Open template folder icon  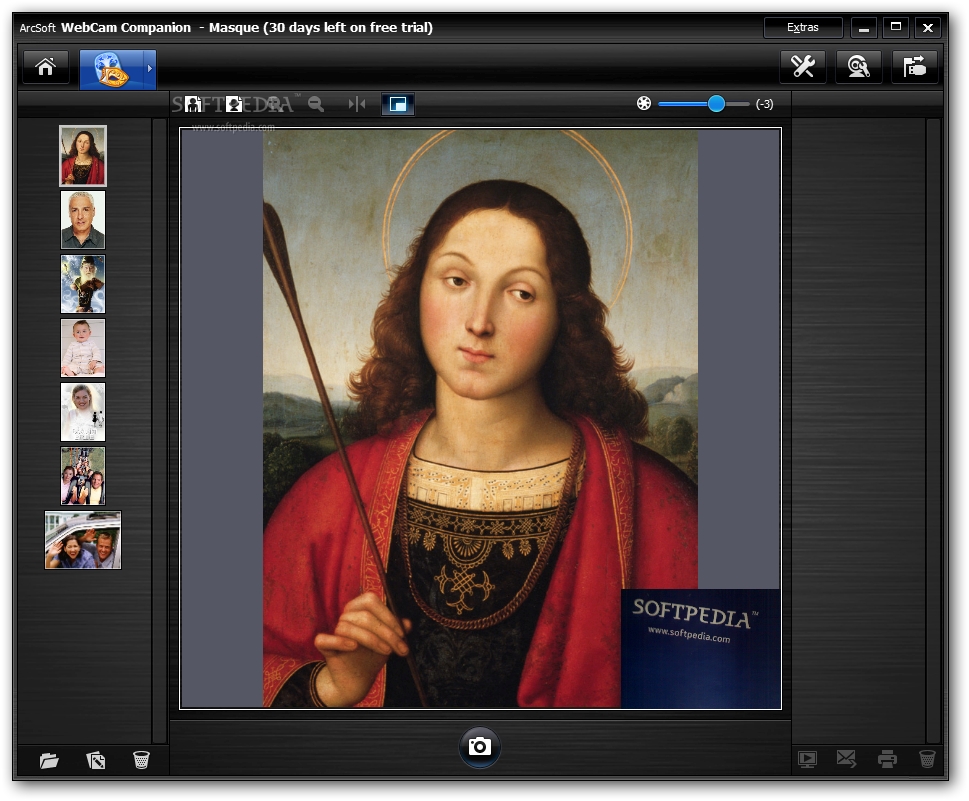[49, 760]
